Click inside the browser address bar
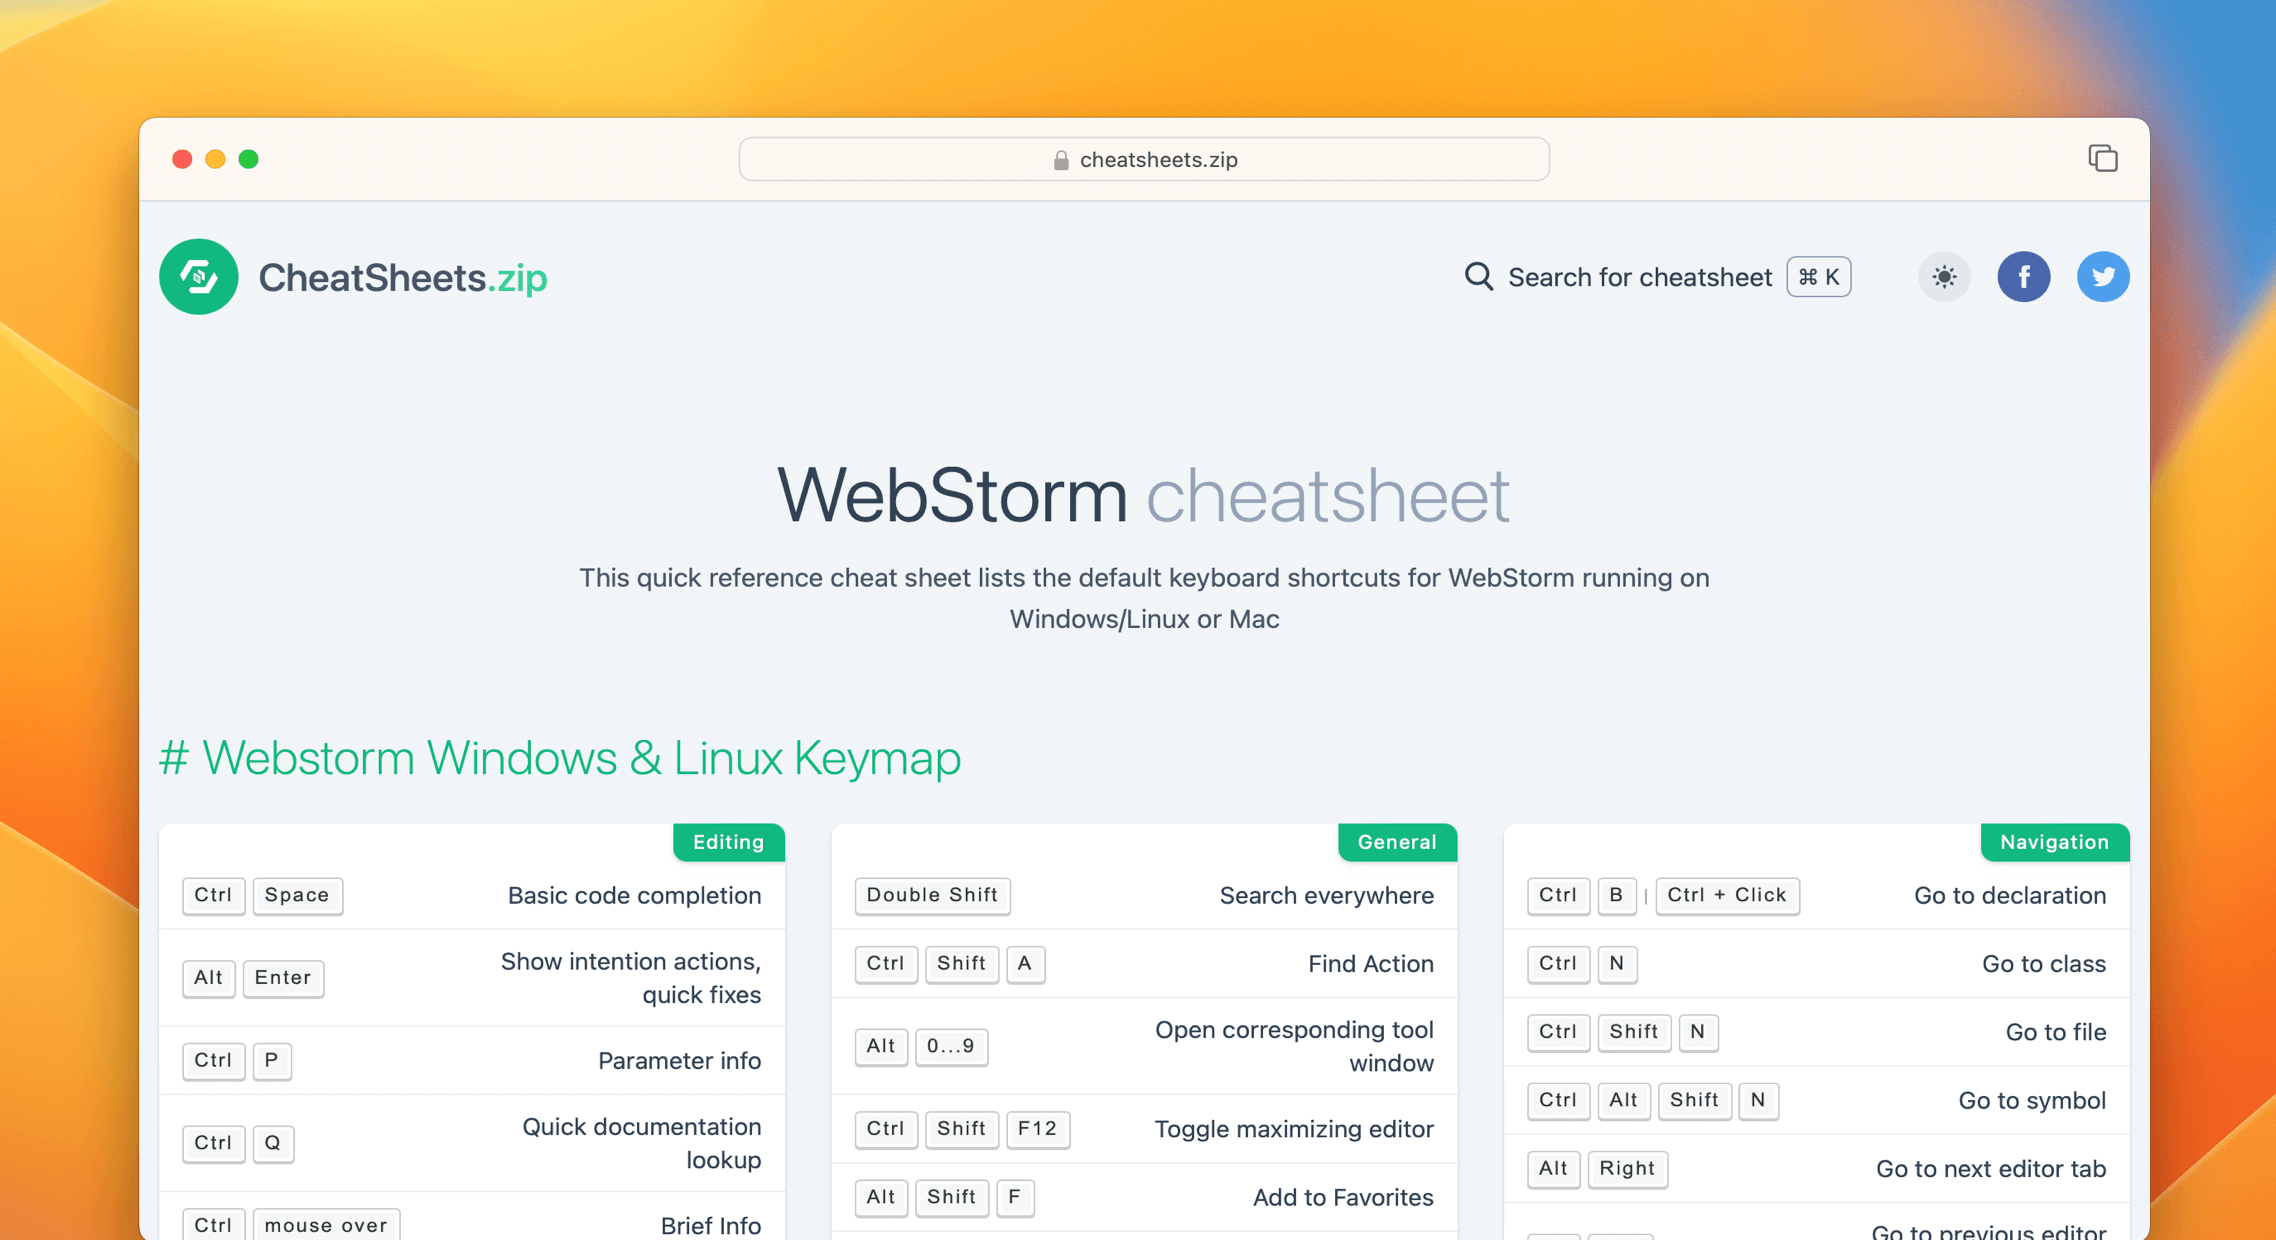Viewport: 2276px width, 1240px height. (x=1143, y=159)
